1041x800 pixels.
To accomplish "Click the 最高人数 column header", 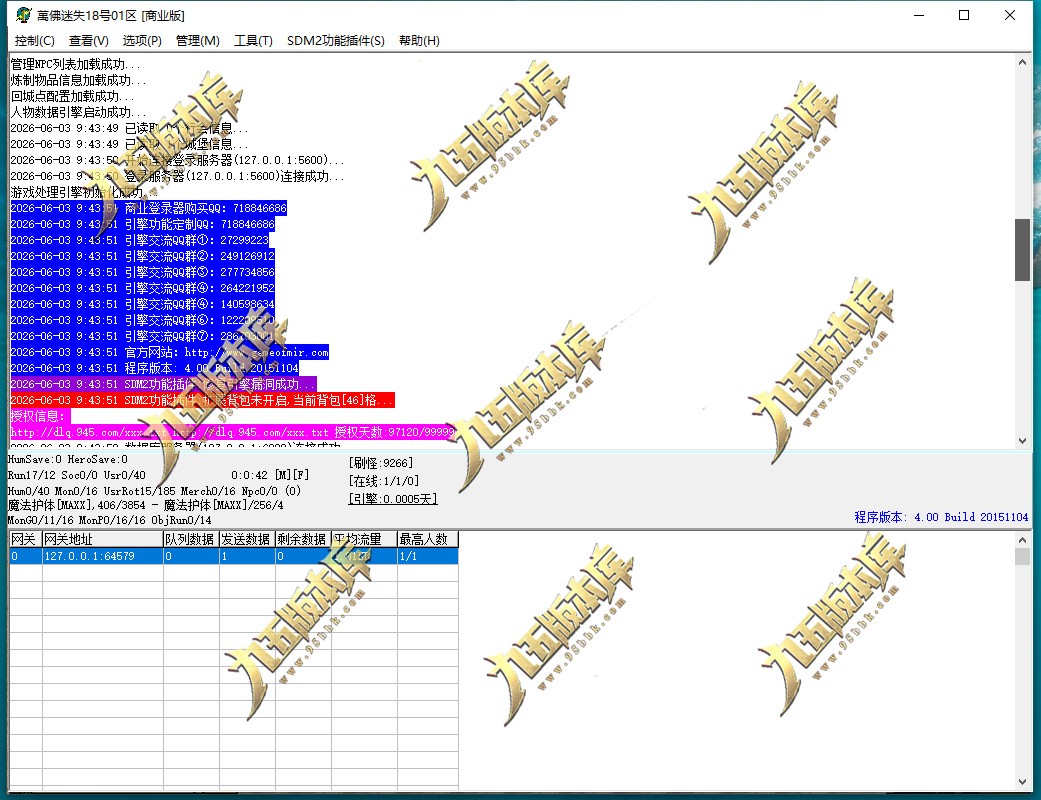I will coord(428,539).
